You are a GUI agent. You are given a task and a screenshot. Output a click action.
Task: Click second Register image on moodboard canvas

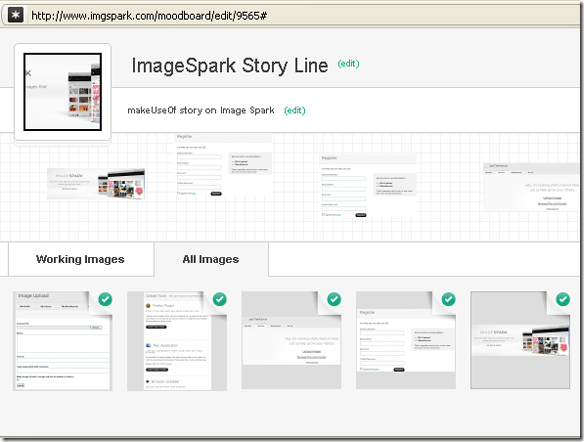(x=368, y=186)
